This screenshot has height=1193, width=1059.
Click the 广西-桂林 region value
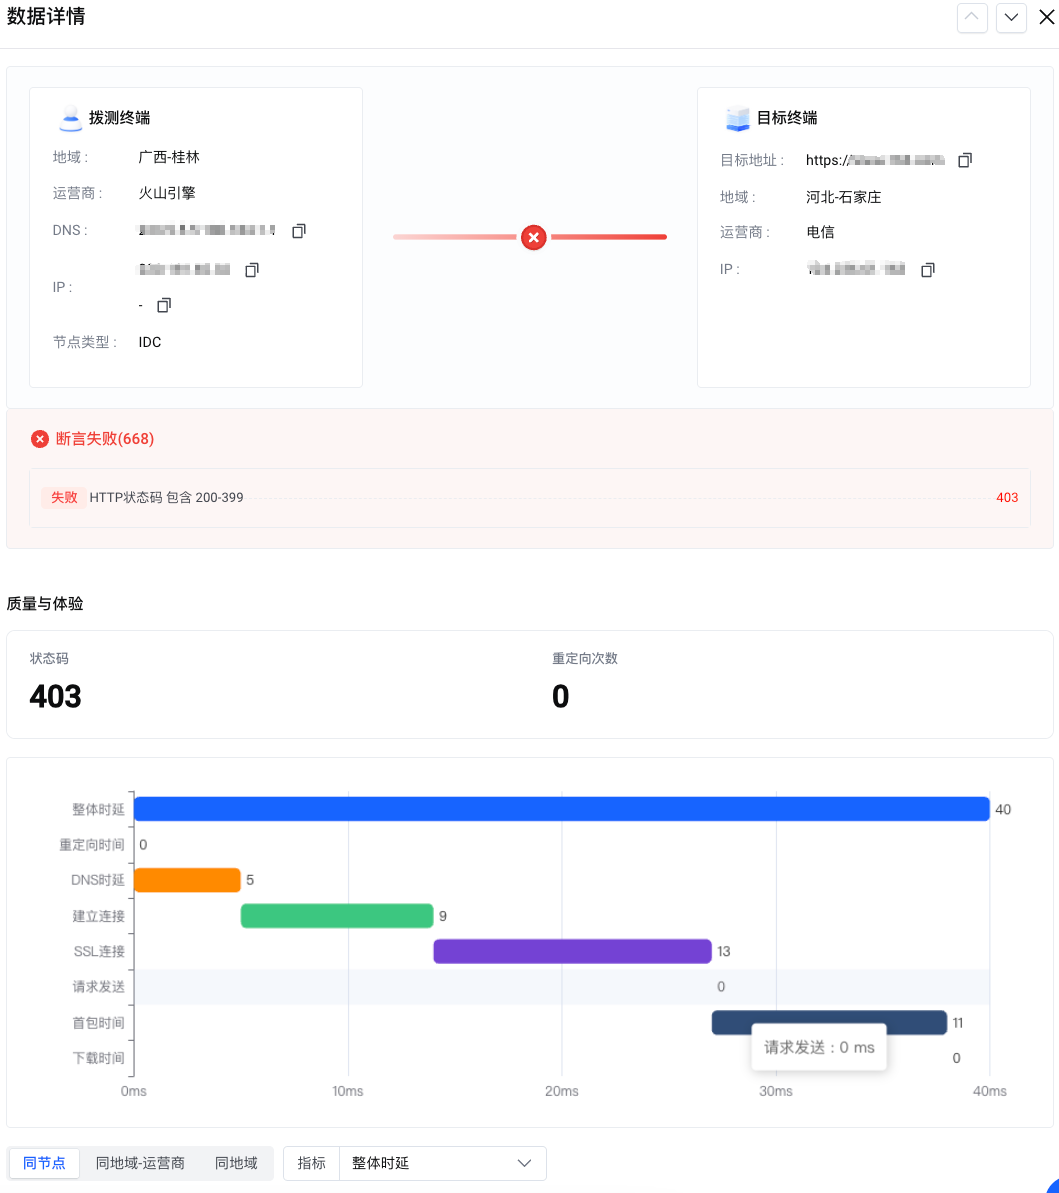tap(169, 157)
